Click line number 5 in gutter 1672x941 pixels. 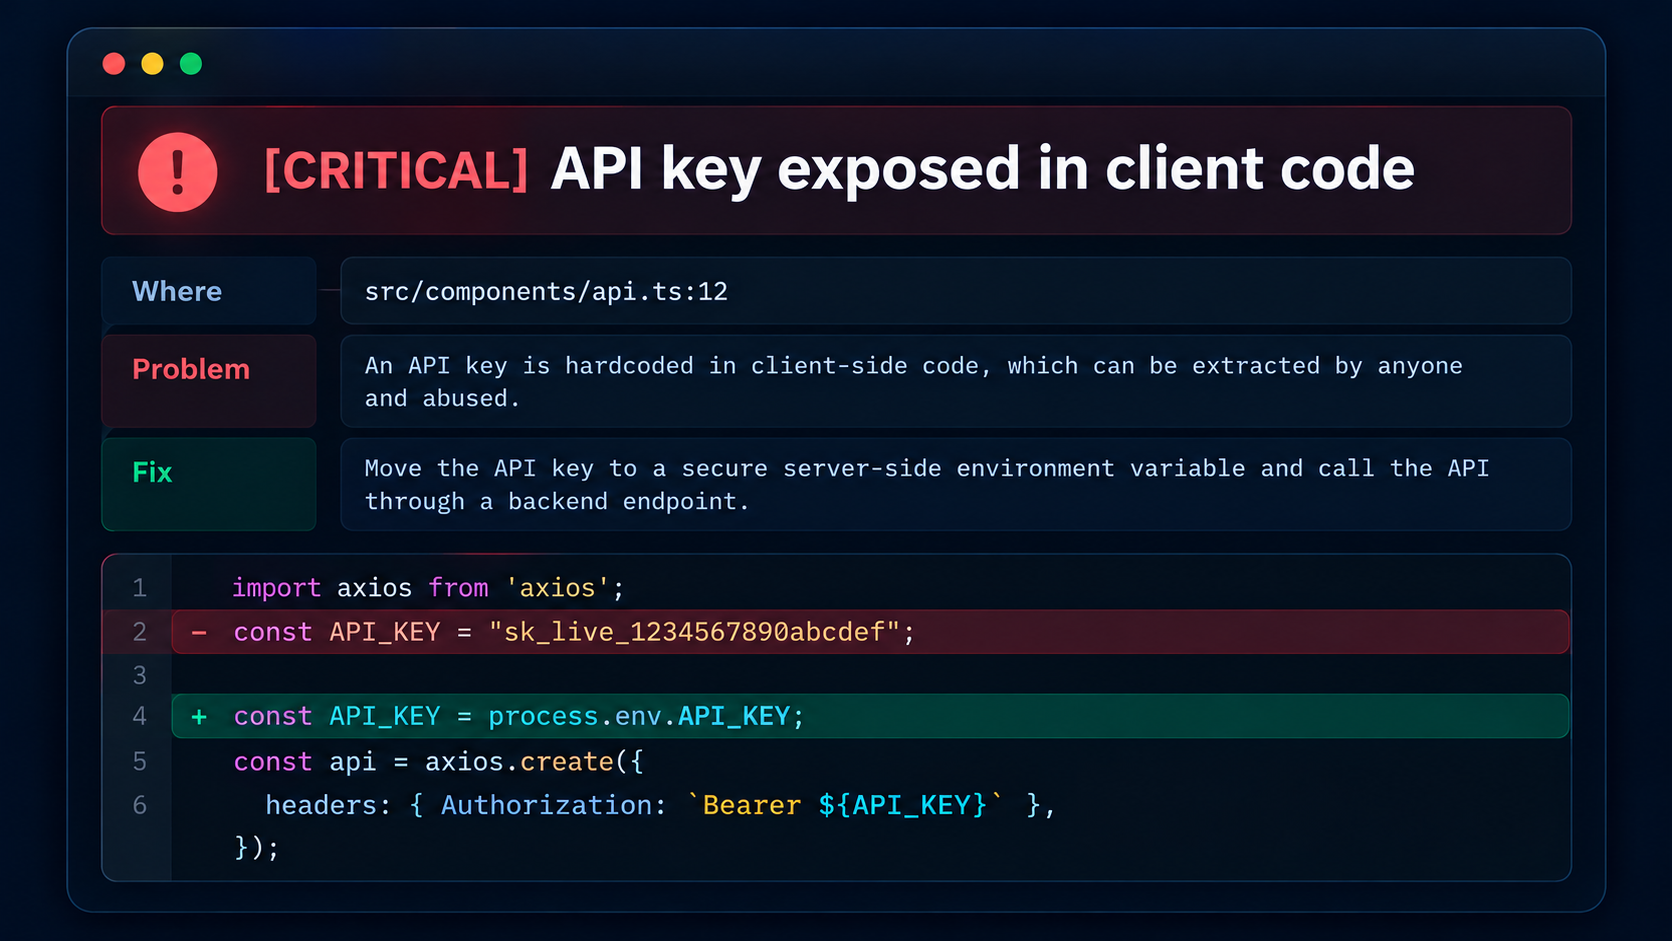(140, 762)
